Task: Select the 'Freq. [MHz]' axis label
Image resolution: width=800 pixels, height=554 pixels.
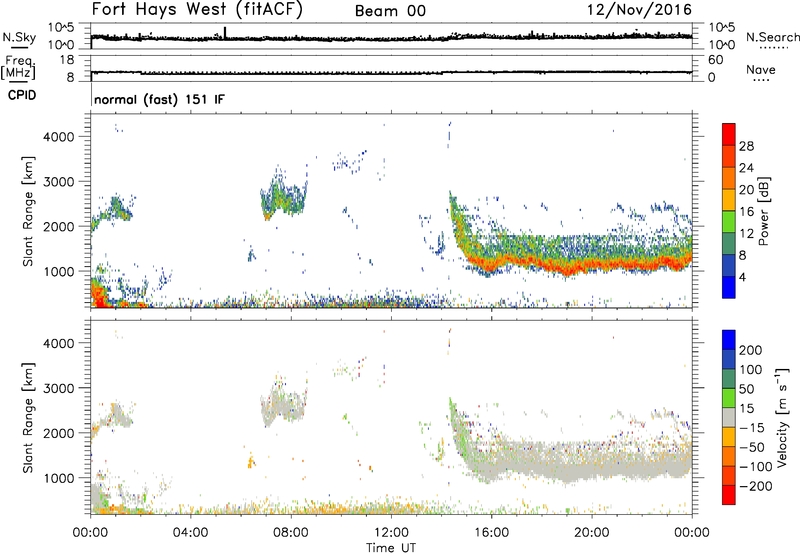Action: pyautogui.click(x=18, y=67)
